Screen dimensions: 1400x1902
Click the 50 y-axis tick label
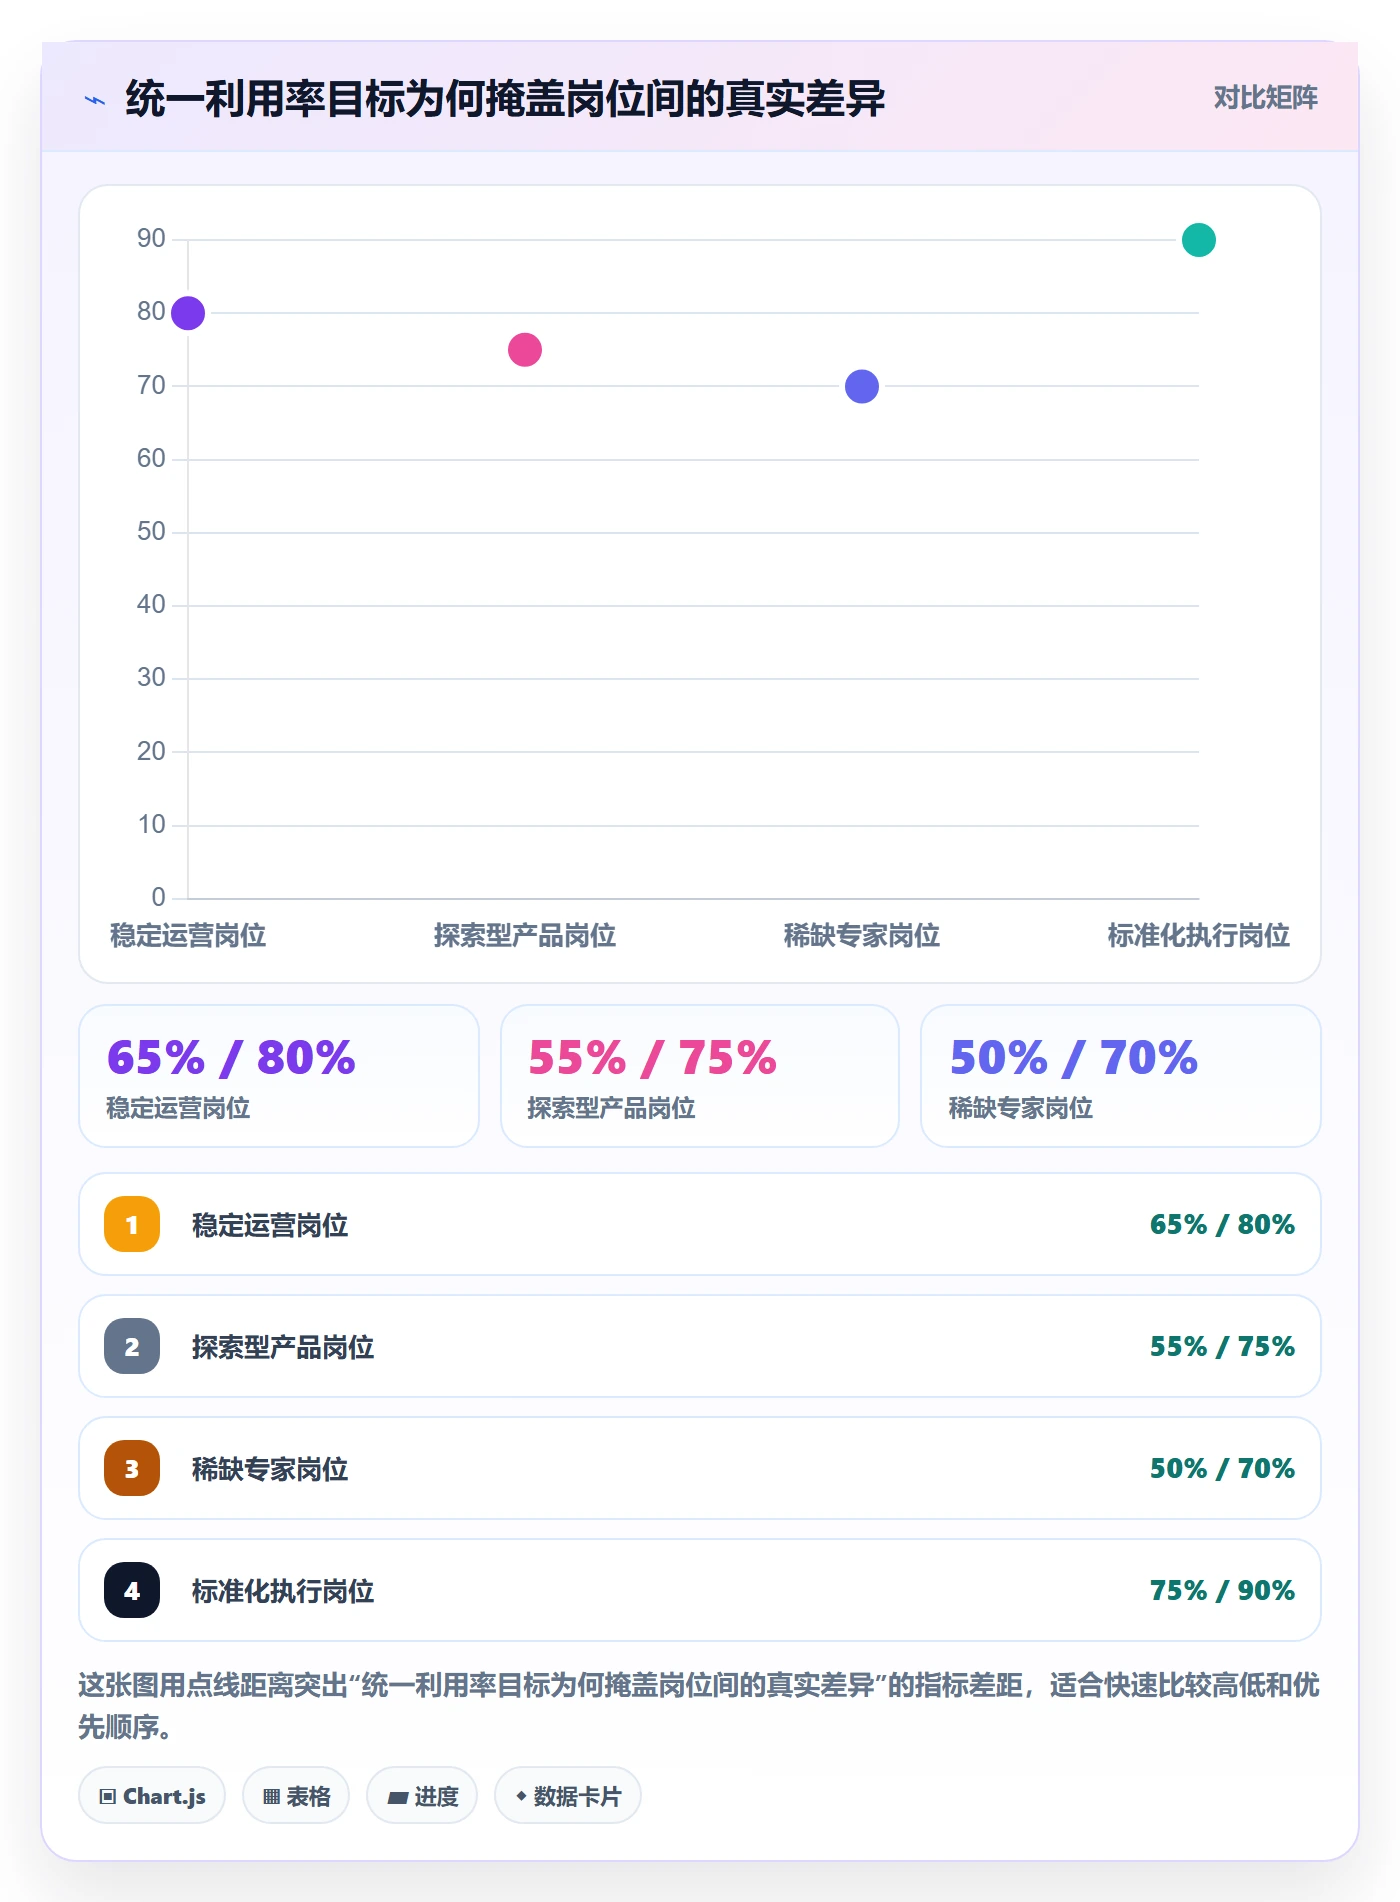tap(151, 531)
